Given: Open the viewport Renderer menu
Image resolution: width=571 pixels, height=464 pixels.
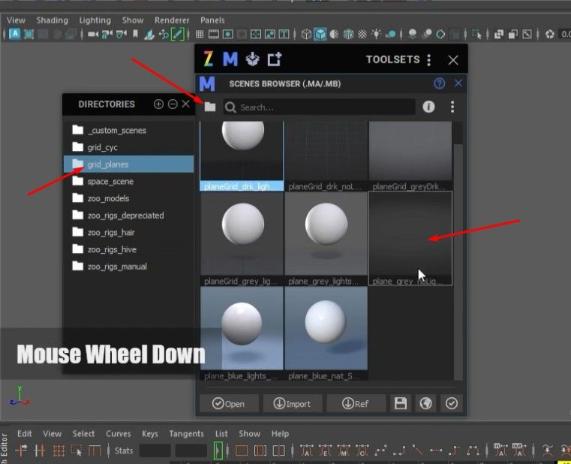Looking at the screenshot, I should pos(172,20).
